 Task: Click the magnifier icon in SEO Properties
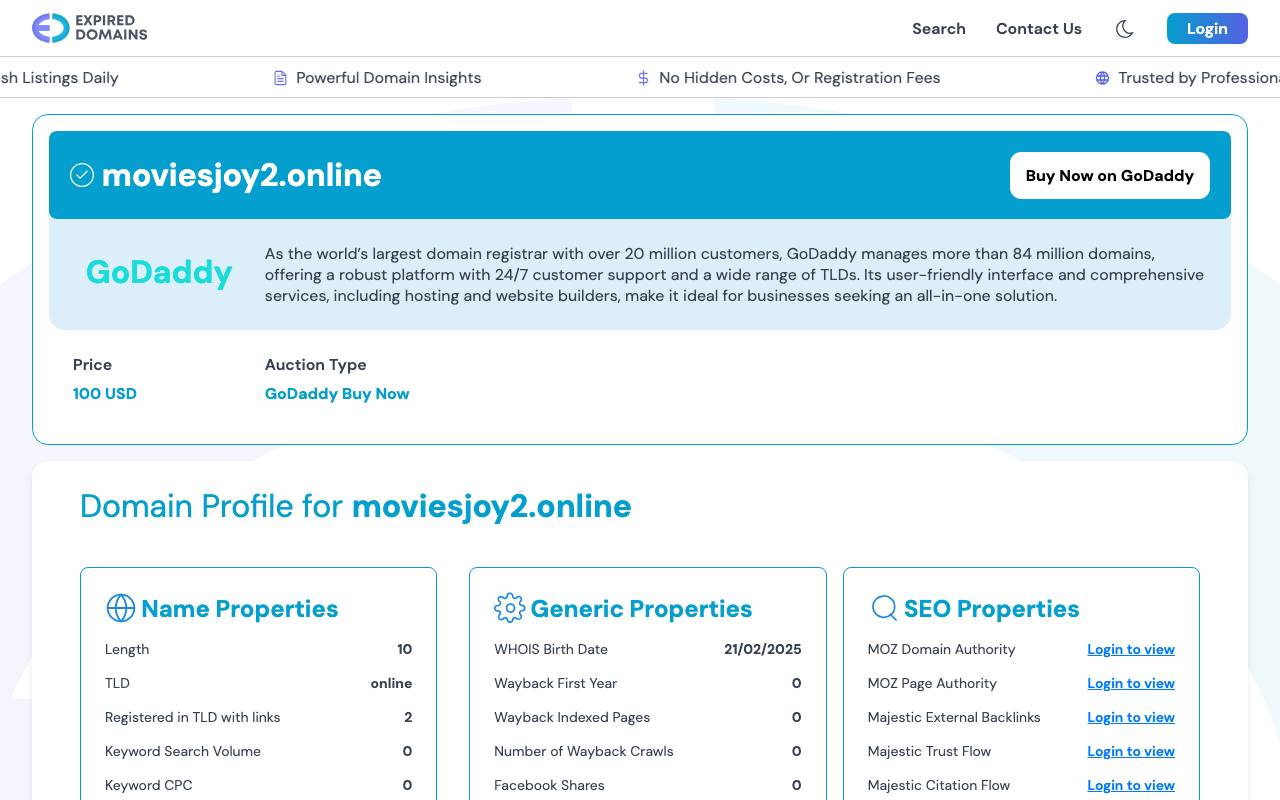[884, 608]
